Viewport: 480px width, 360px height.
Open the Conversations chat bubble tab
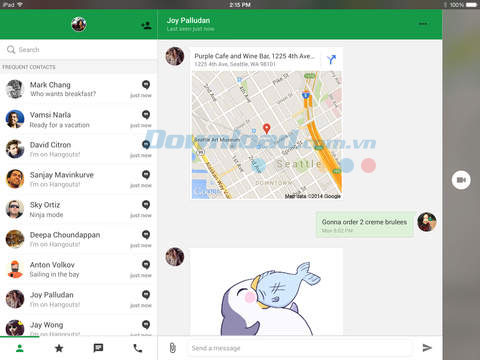(98, 348)
